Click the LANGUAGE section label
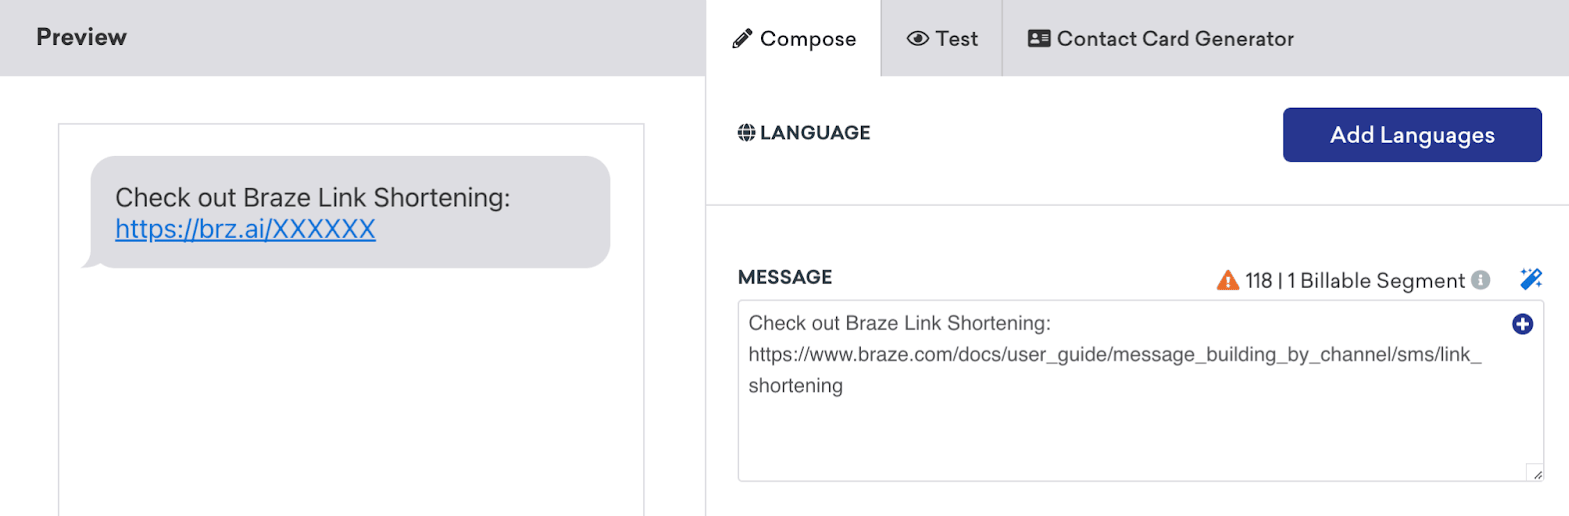1569x516 pixels. (815, 133)
